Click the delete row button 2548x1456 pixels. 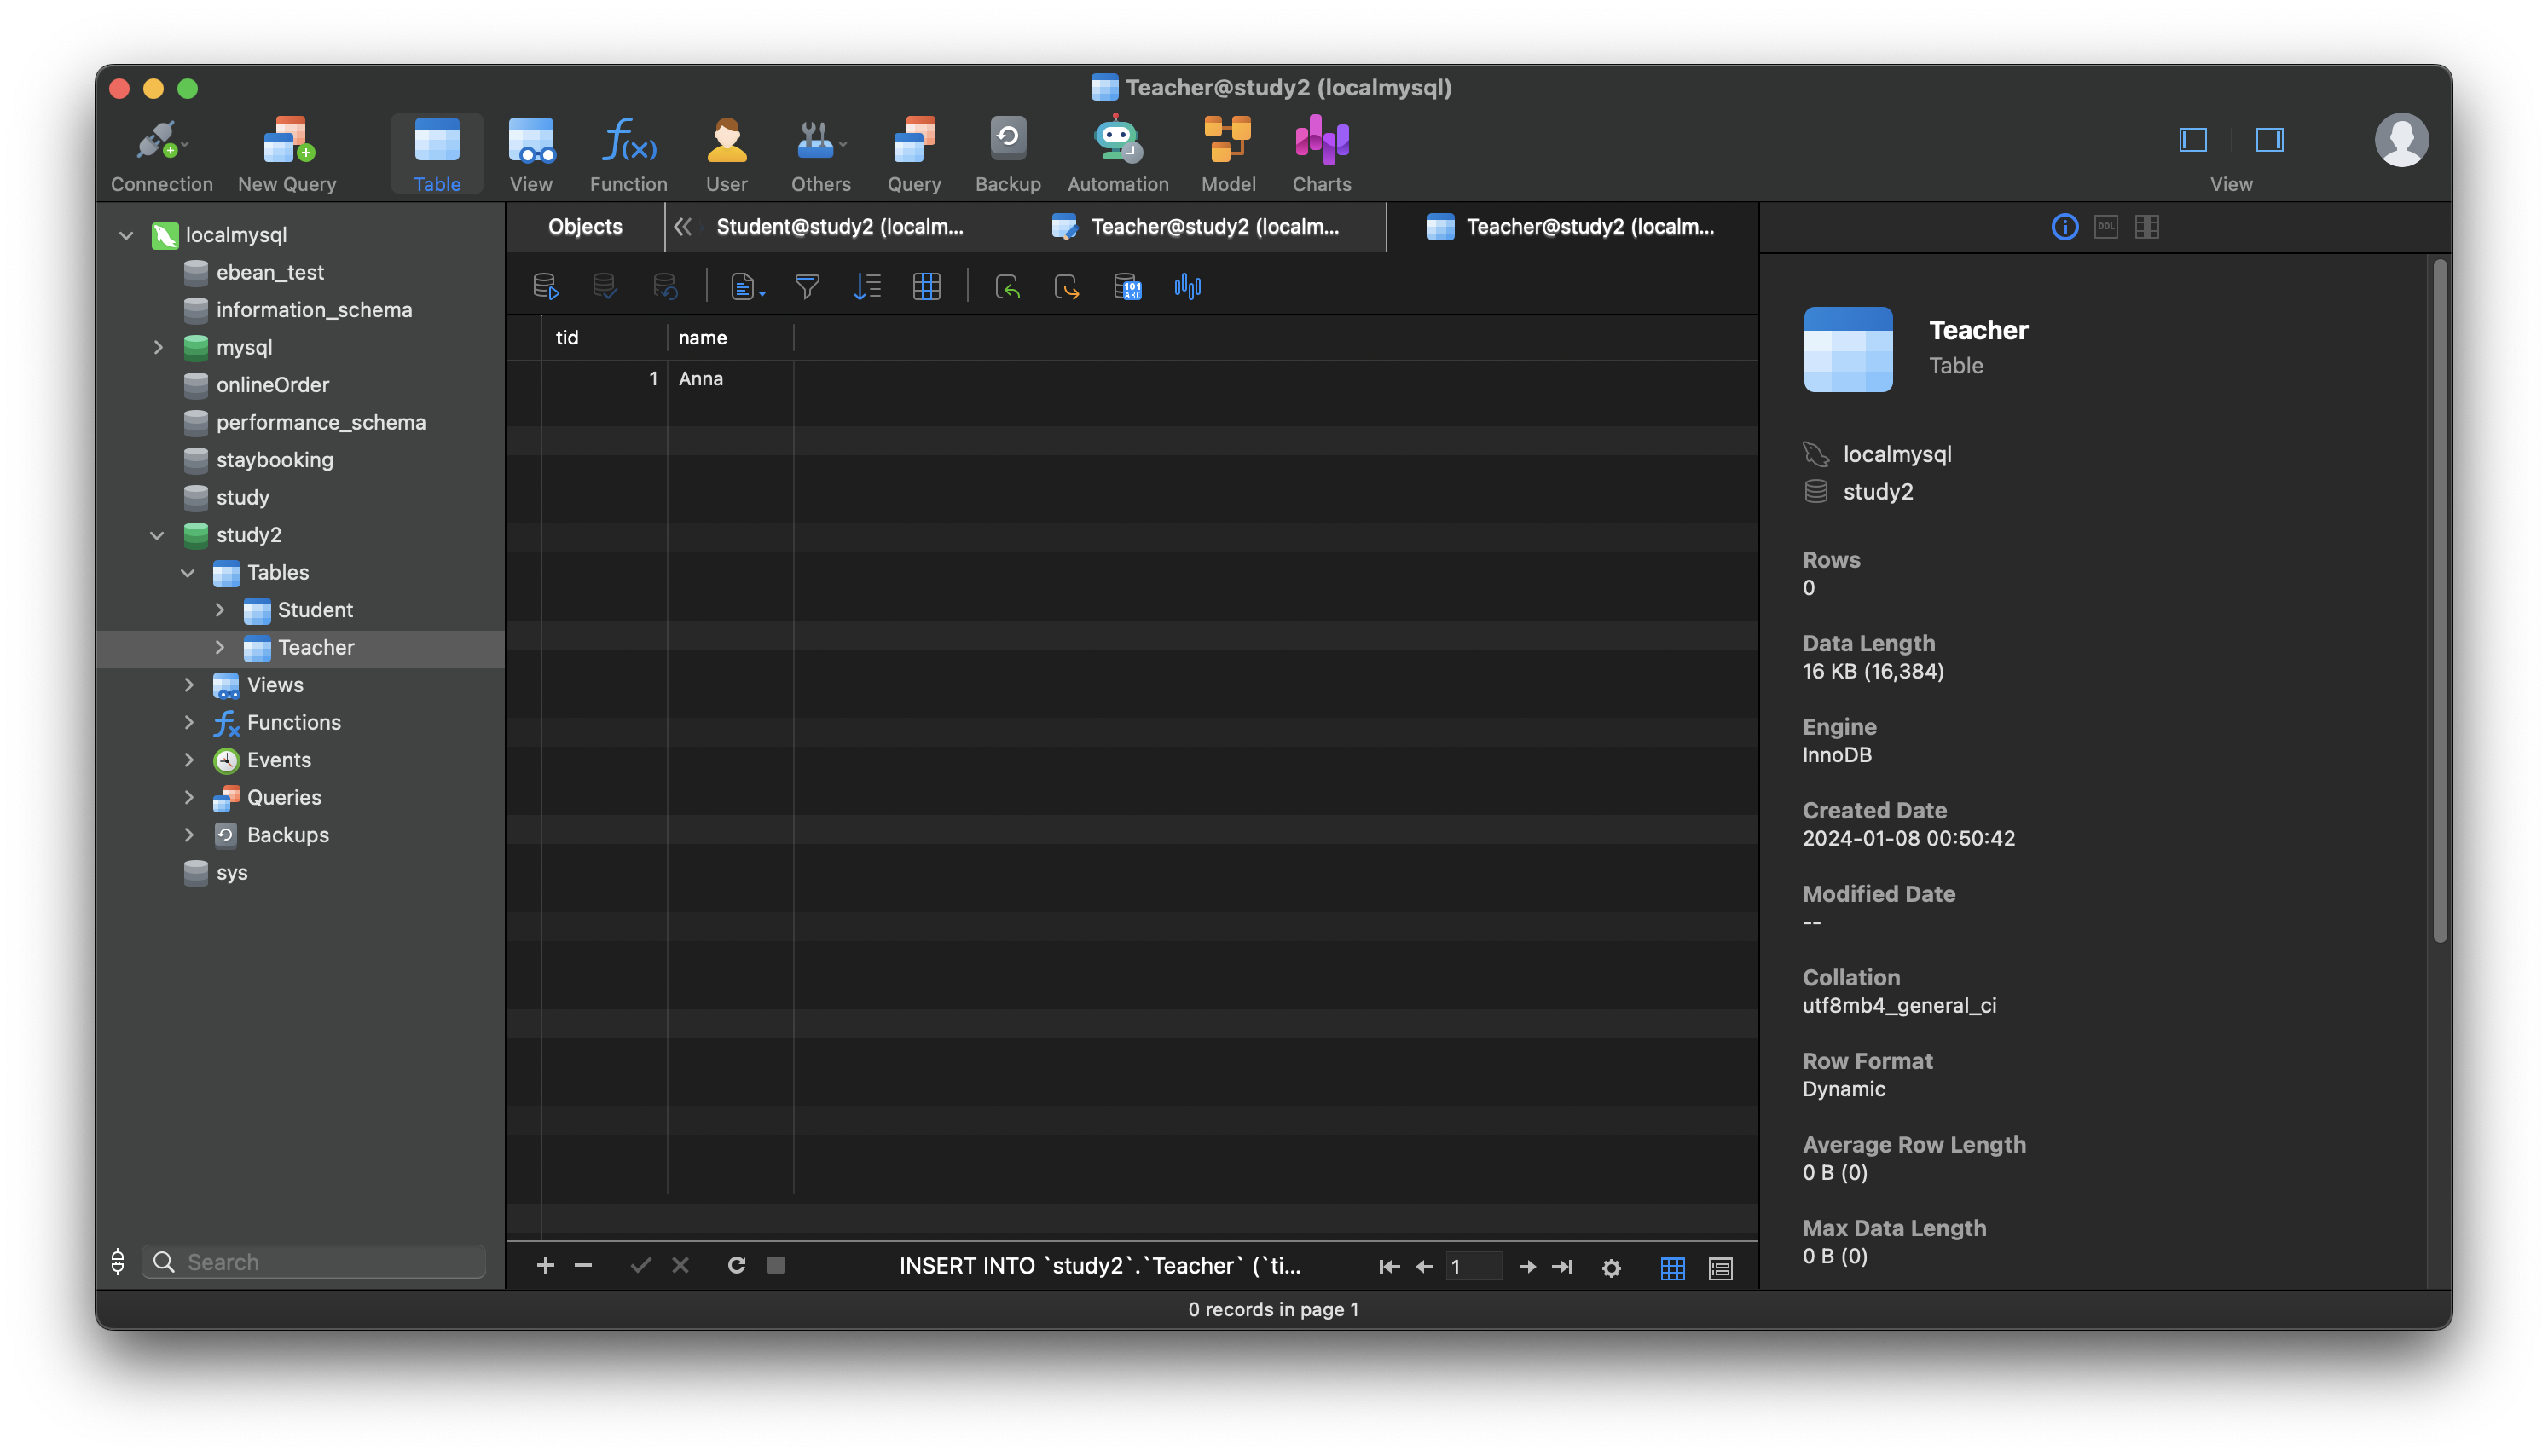[x=582, y=1265]
